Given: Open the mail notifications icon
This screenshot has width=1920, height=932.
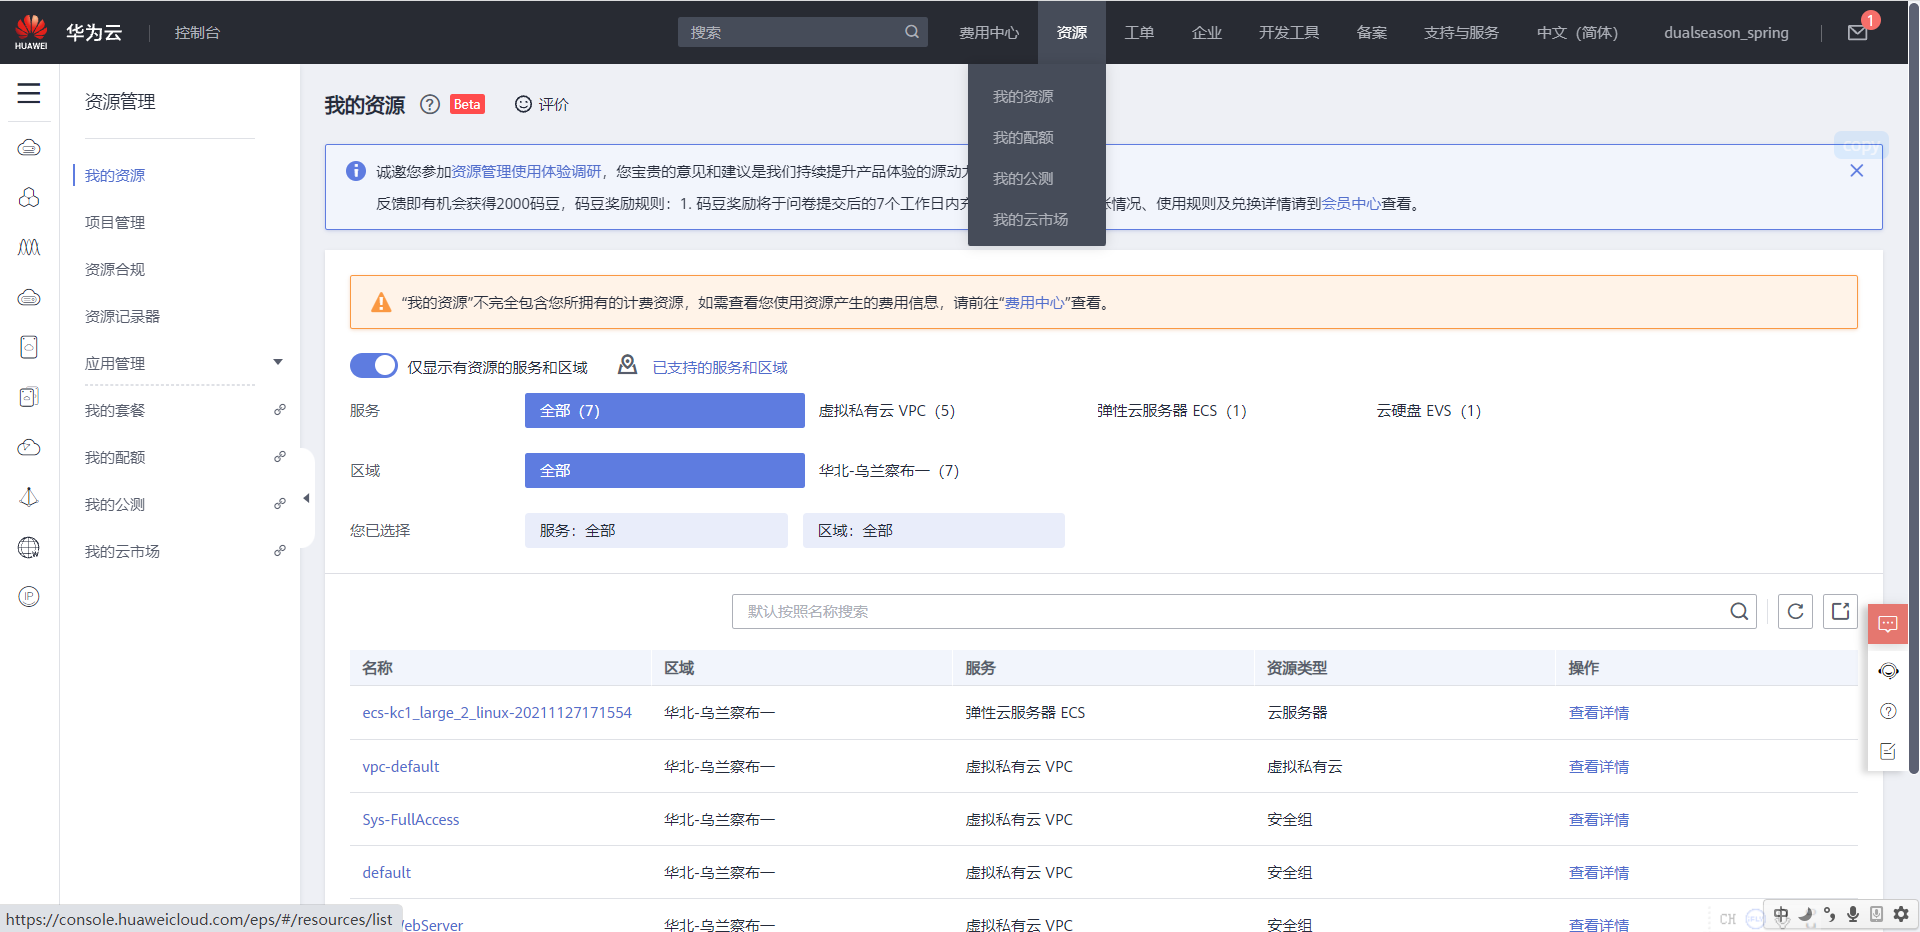Looking at the screenshot, I should (x=1857, y=33).
